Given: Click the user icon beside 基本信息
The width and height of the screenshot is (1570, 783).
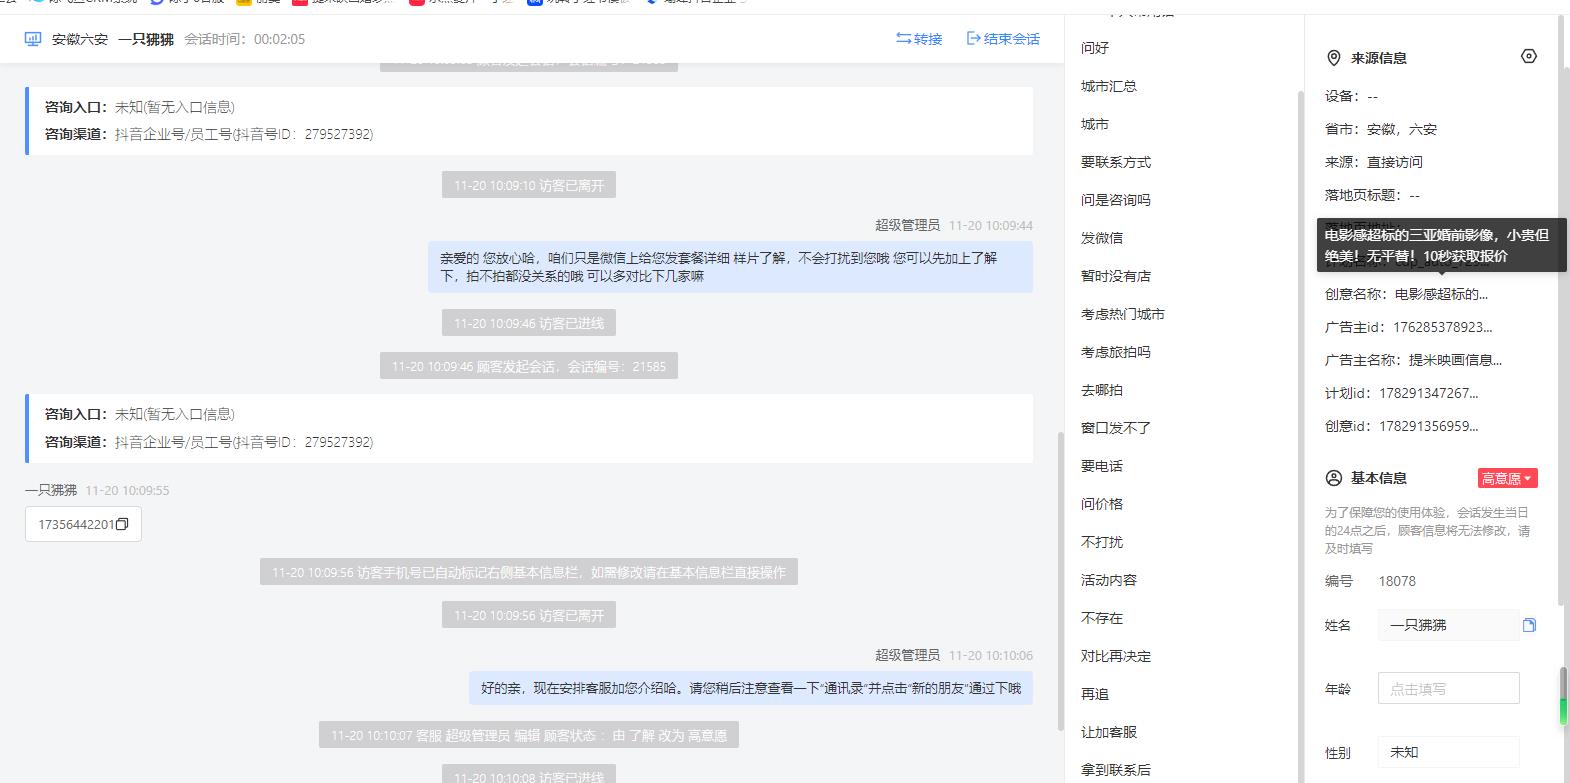Looking at the screenshot, I should click(x=1333, y=478).
